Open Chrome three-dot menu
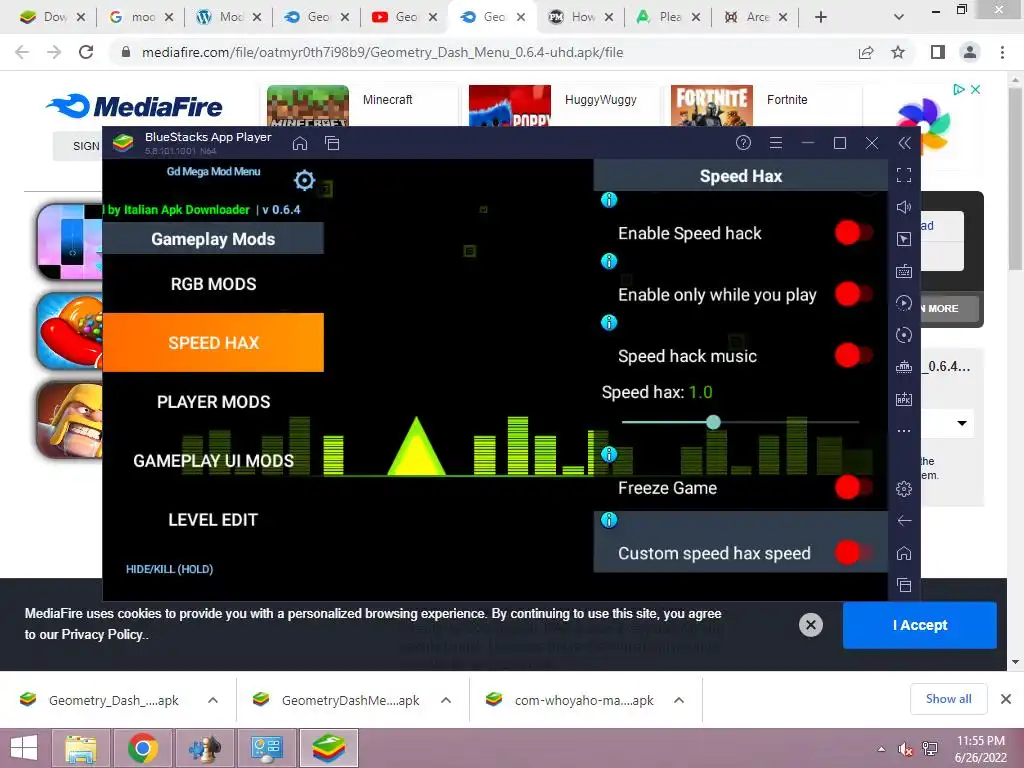 1002,52
